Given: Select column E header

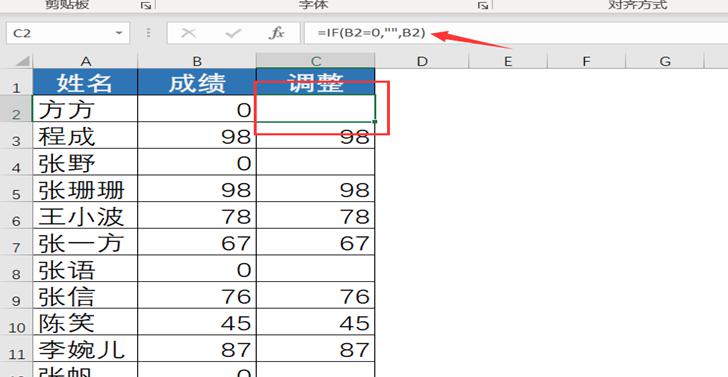Looking at the screenshot, I should click(508, 61).
